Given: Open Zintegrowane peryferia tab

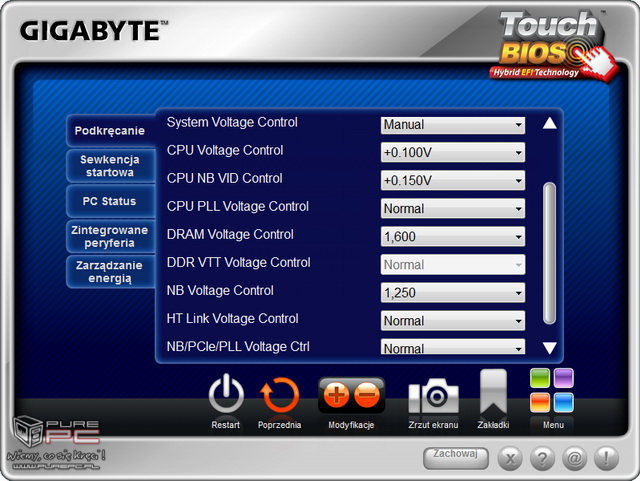Looking at the screenshot, I should tap(109, 236).
